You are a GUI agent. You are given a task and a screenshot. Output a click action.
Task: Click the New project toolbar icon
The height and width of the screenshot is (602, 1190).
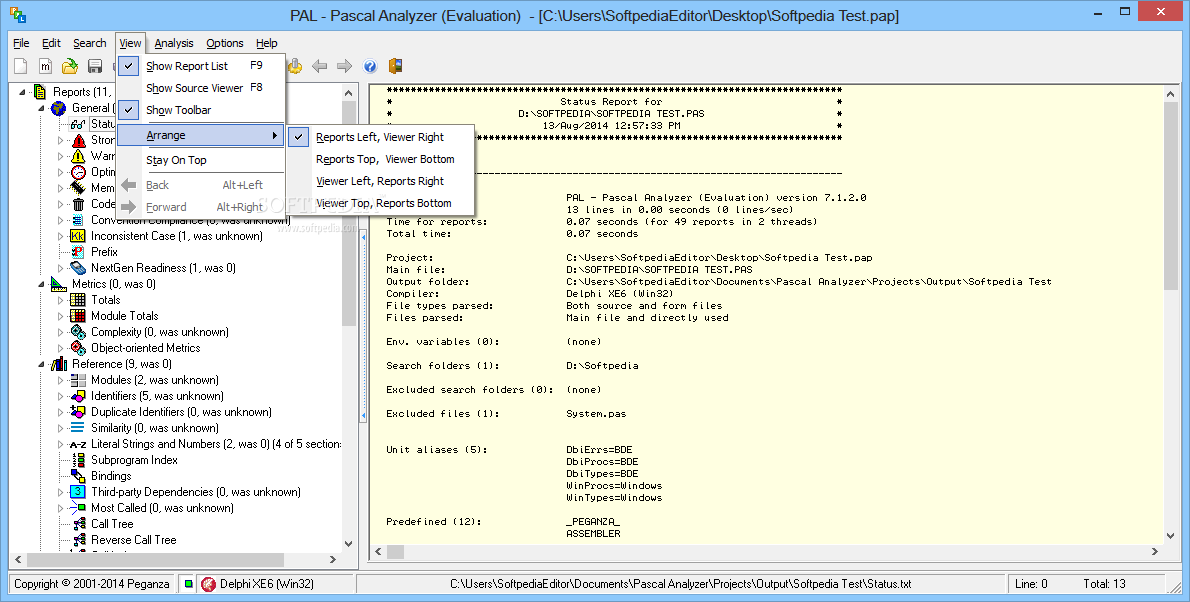click(21, 66)
